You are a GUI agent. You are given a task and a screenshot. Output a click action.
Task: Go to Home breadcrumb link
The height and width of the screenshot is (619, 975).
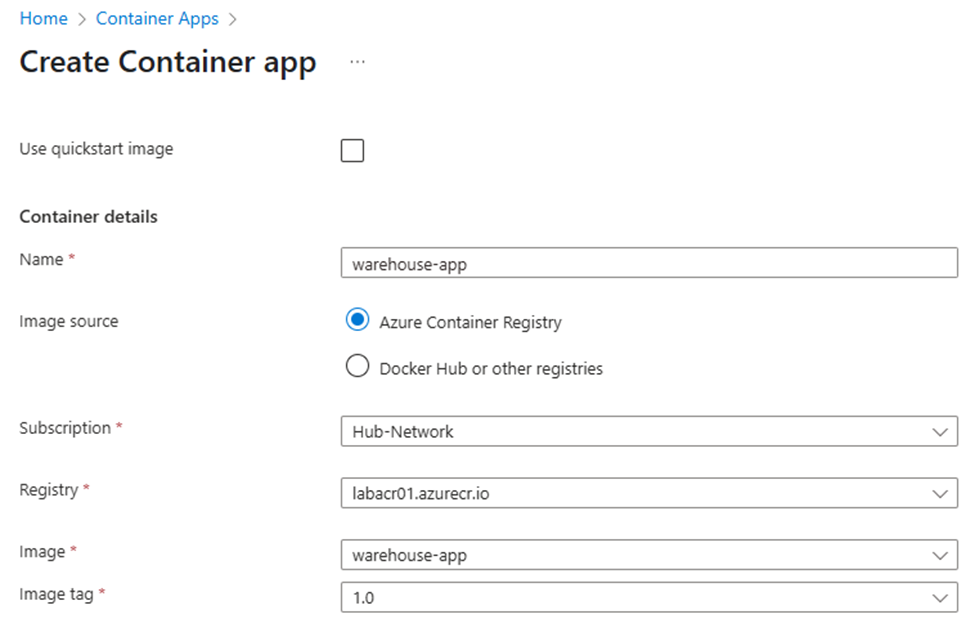tap(44, 19)
